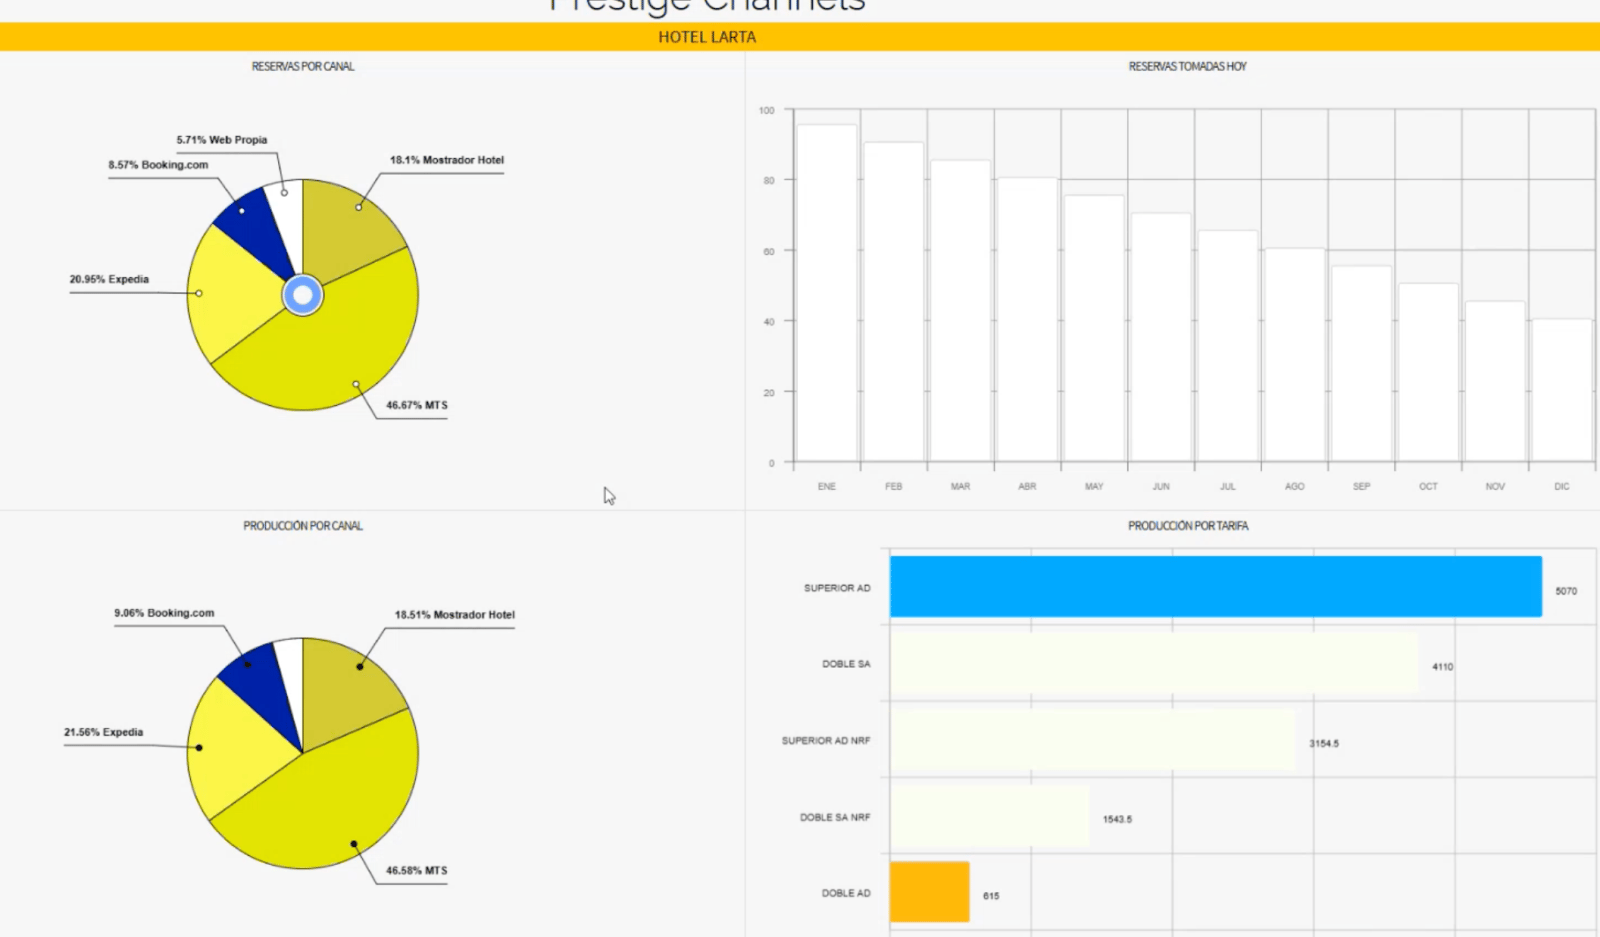
Task: Click the 5070 value label
Action: 1566,591
